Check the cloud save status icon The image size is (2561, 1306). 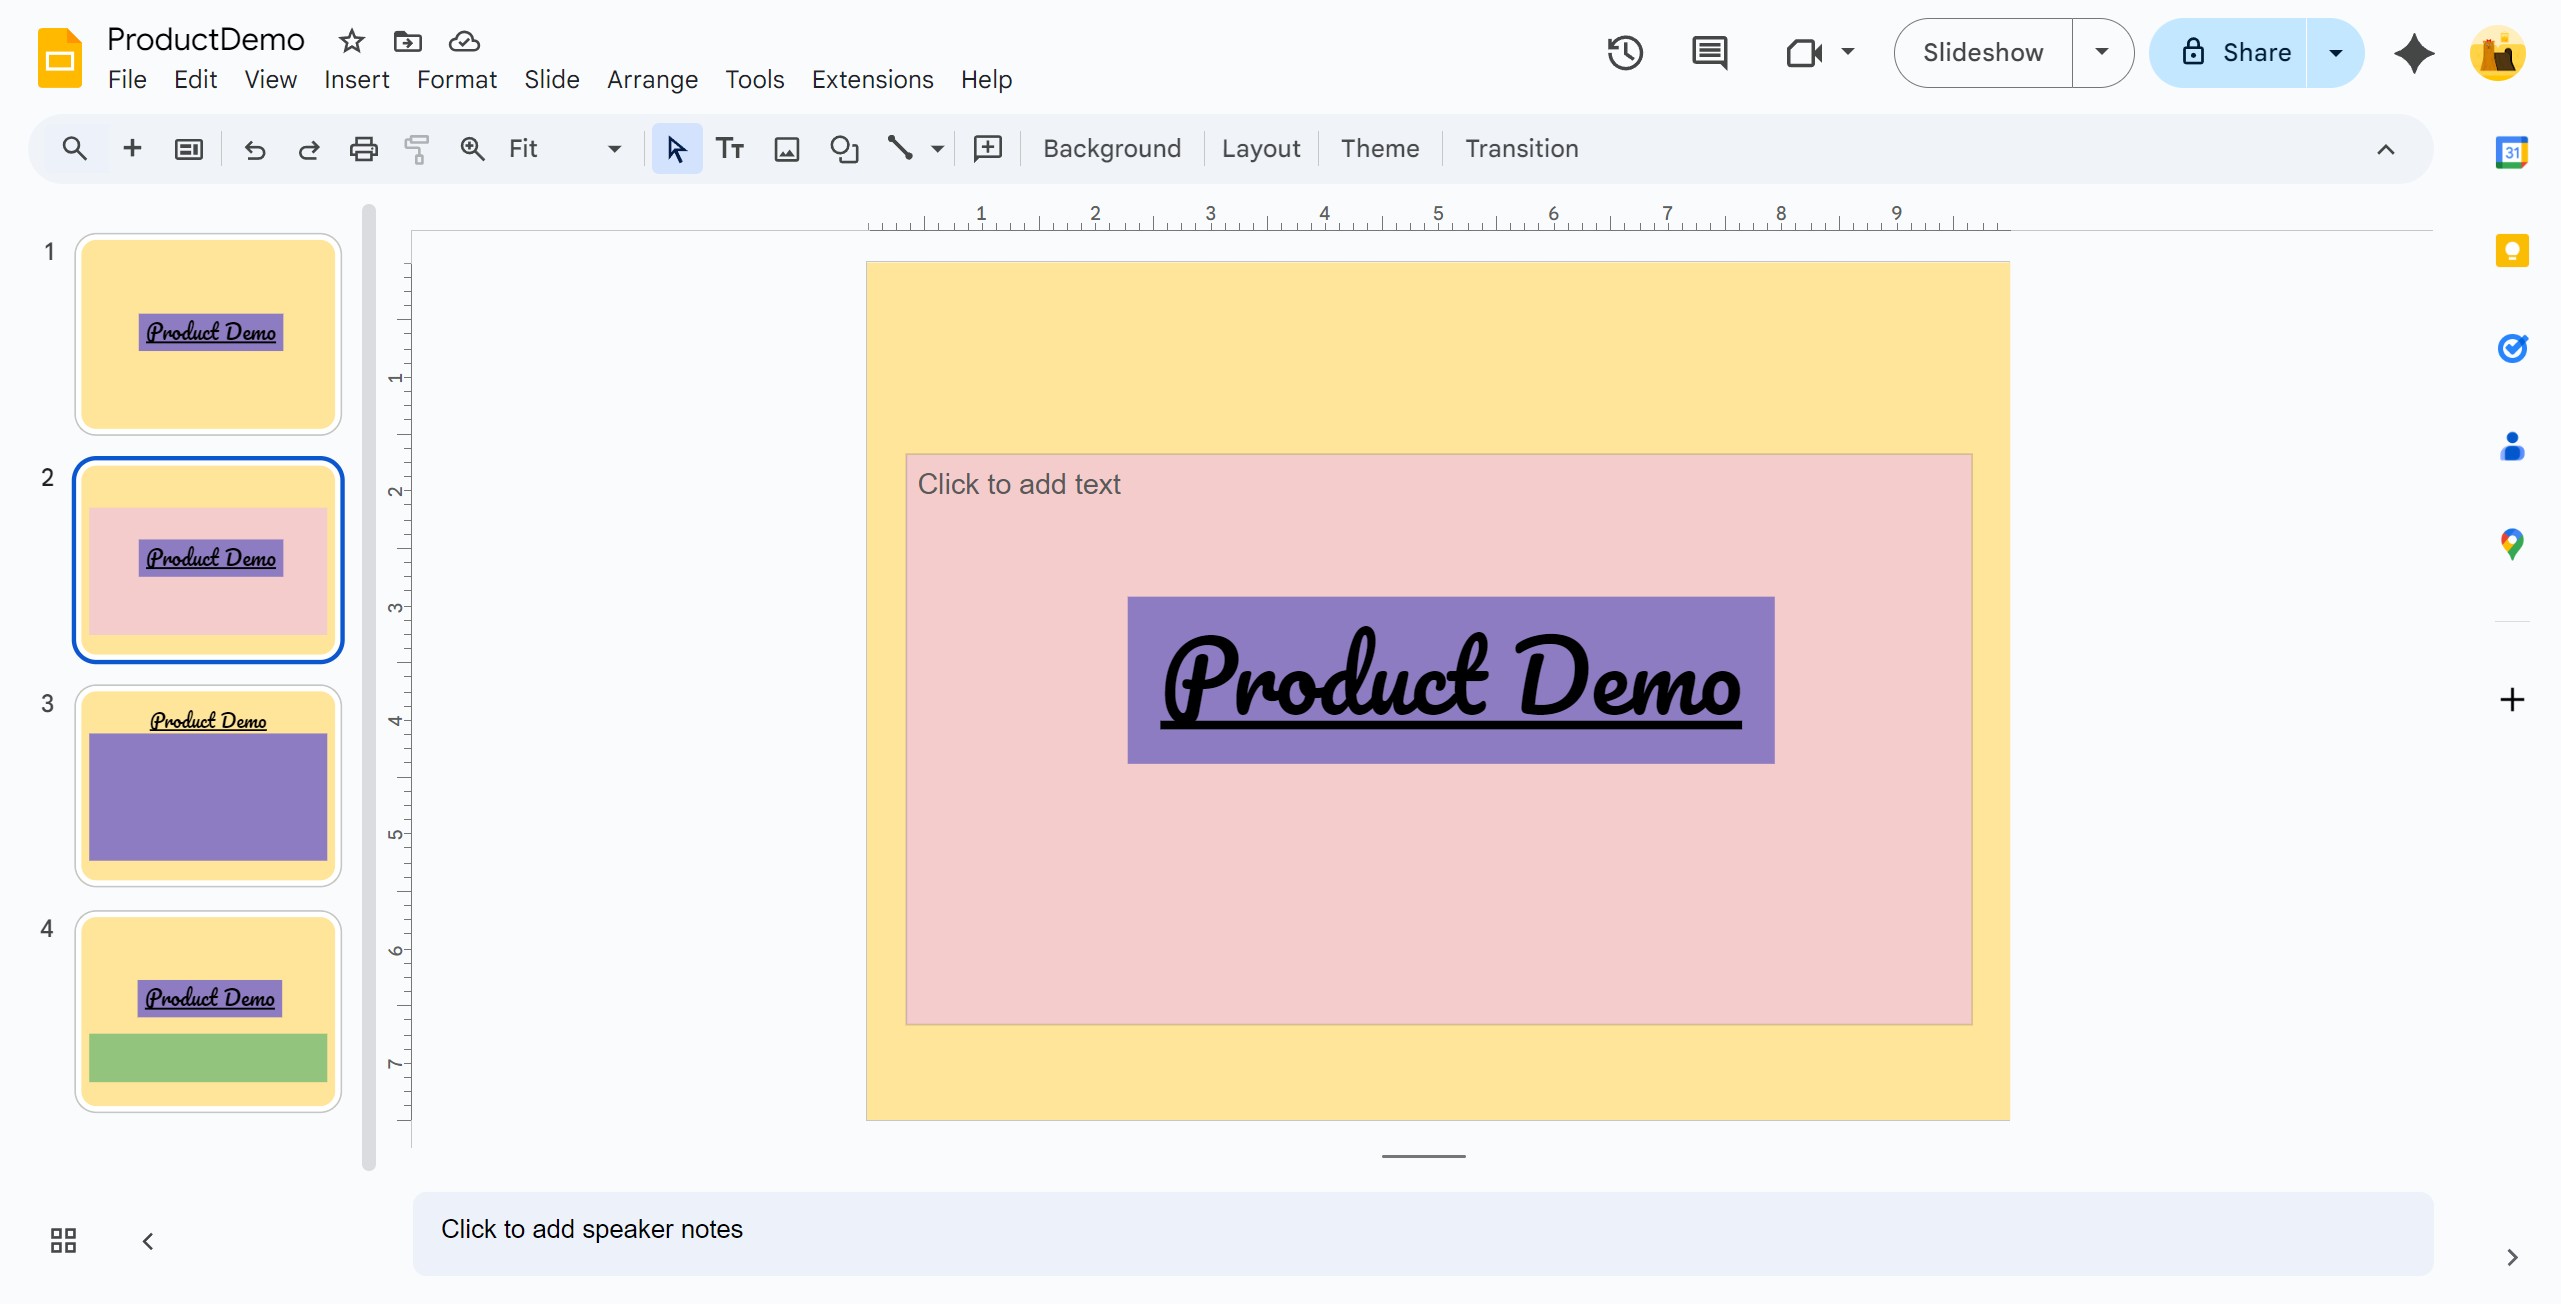[x=464, y=41]
